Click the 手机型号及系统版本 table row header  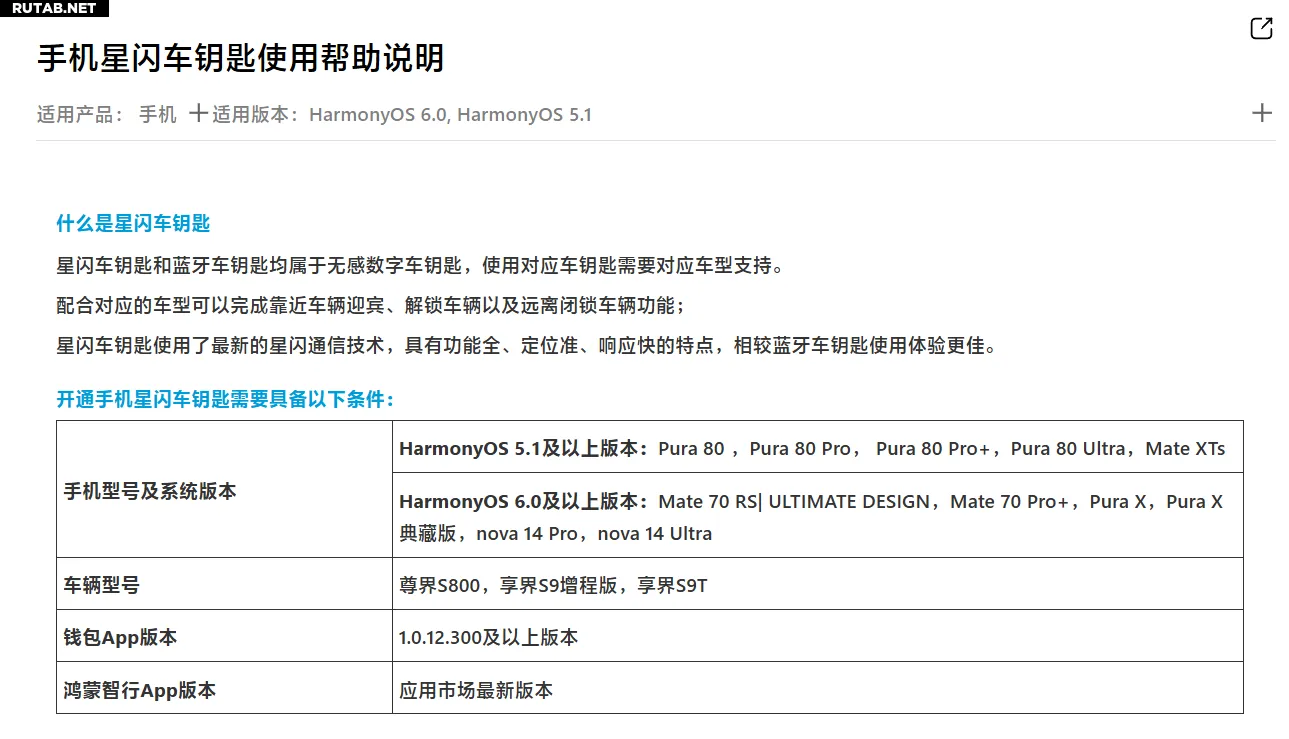tap(150, 491)
